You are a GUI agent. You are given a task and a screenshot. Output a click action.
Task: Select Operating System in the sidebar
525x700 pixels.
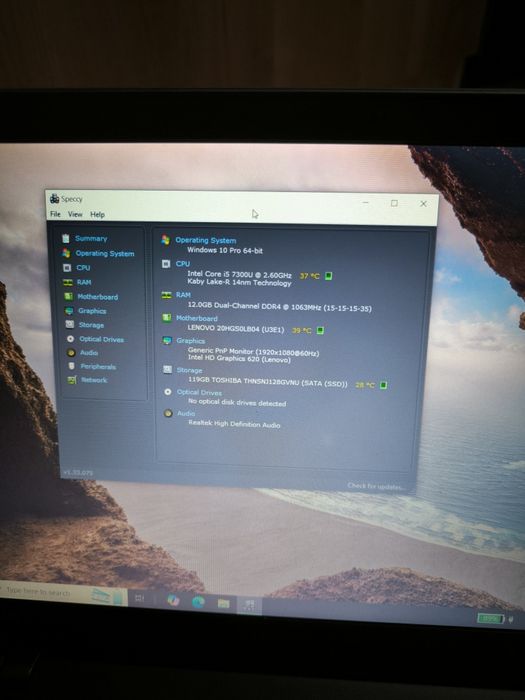[x=105, y=254]
